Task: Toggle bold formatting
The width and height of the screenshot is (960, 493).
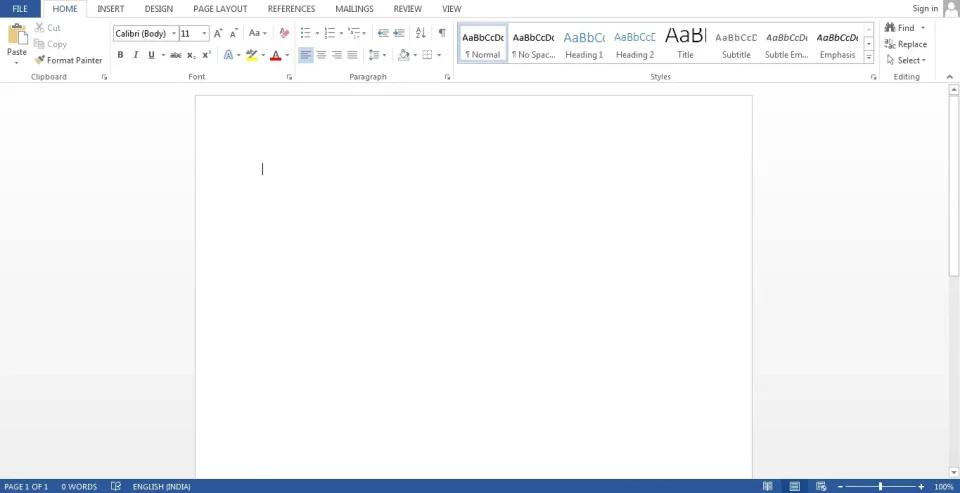Action: point(120,55)
